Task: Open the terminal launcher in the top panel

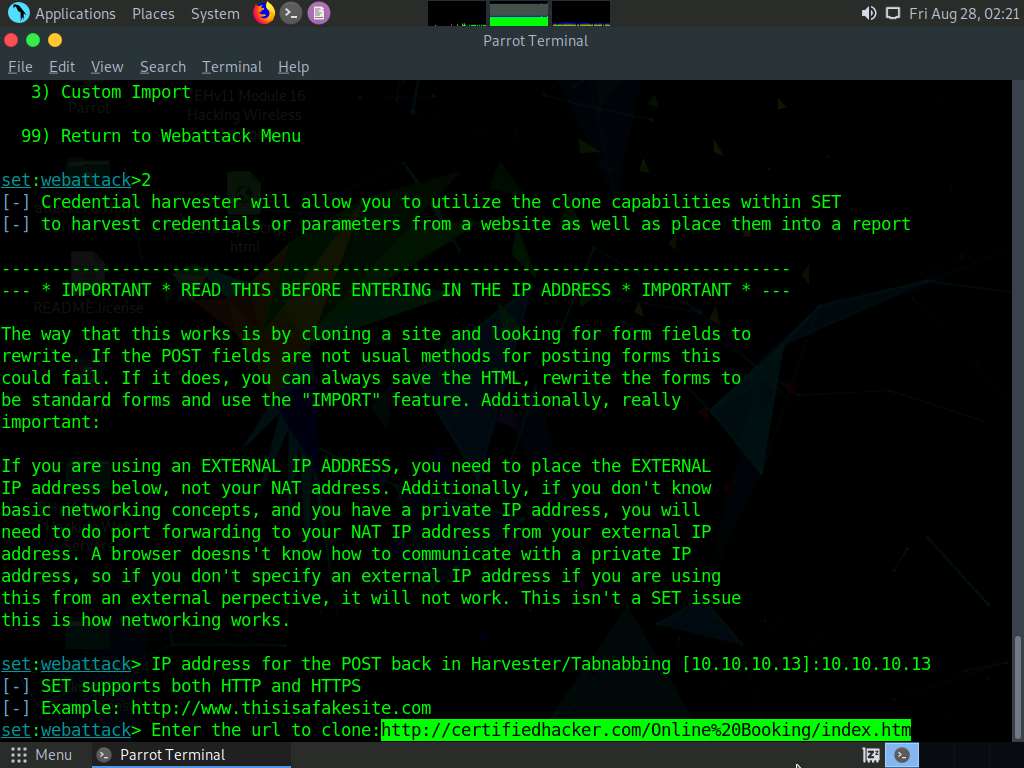Action: [290, 13]
